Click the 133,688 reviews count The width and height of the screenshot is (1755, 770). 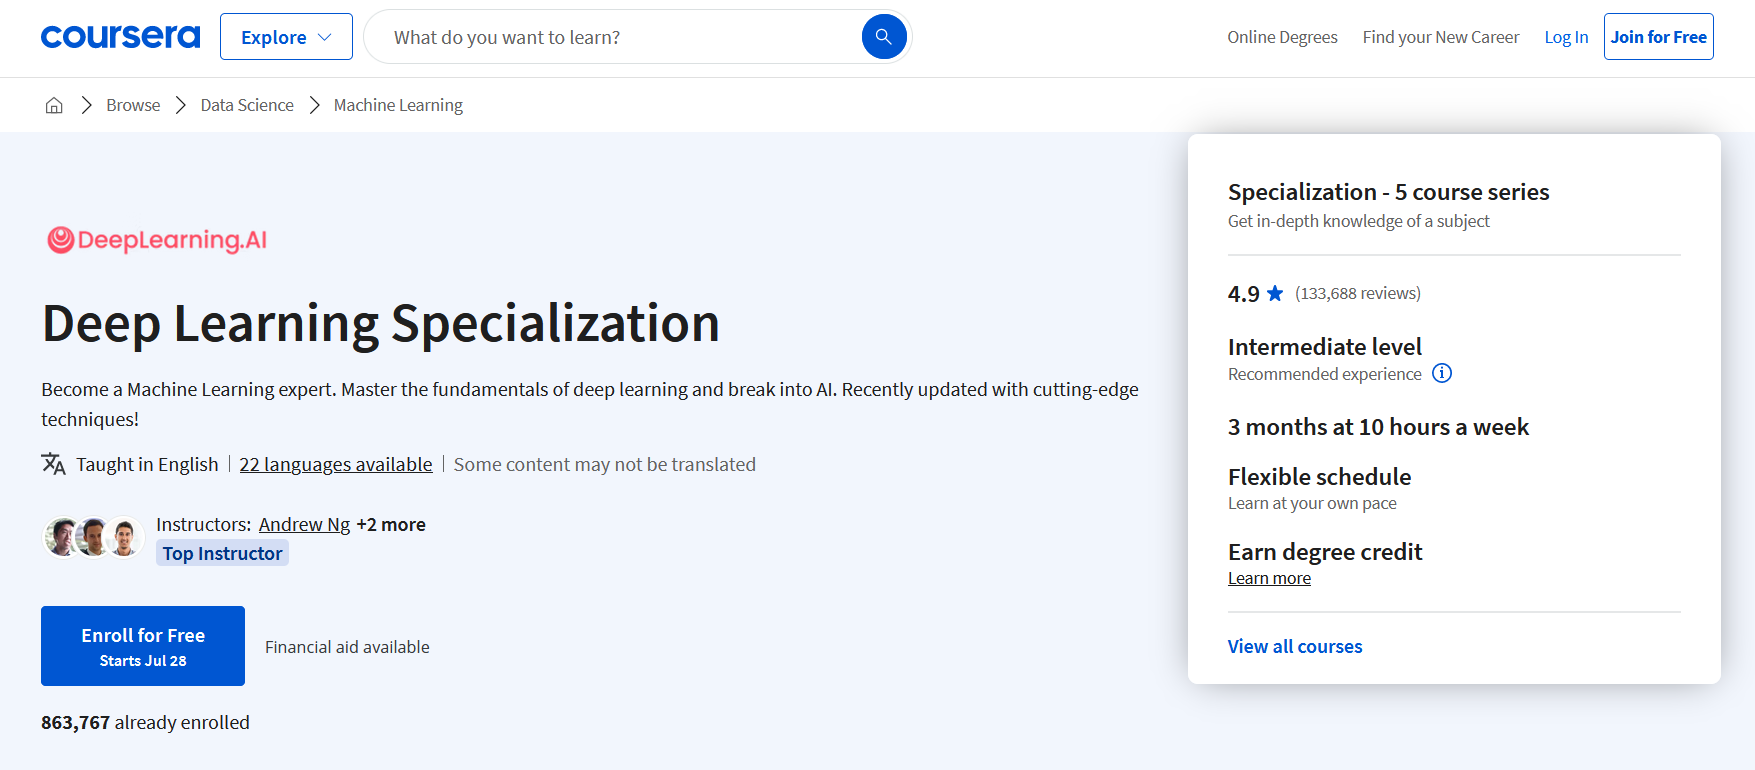coord(1357,293)
